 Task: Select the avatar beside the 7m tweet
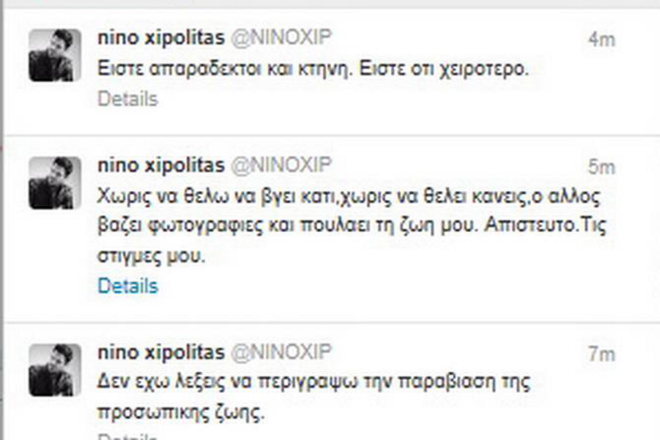55,370
